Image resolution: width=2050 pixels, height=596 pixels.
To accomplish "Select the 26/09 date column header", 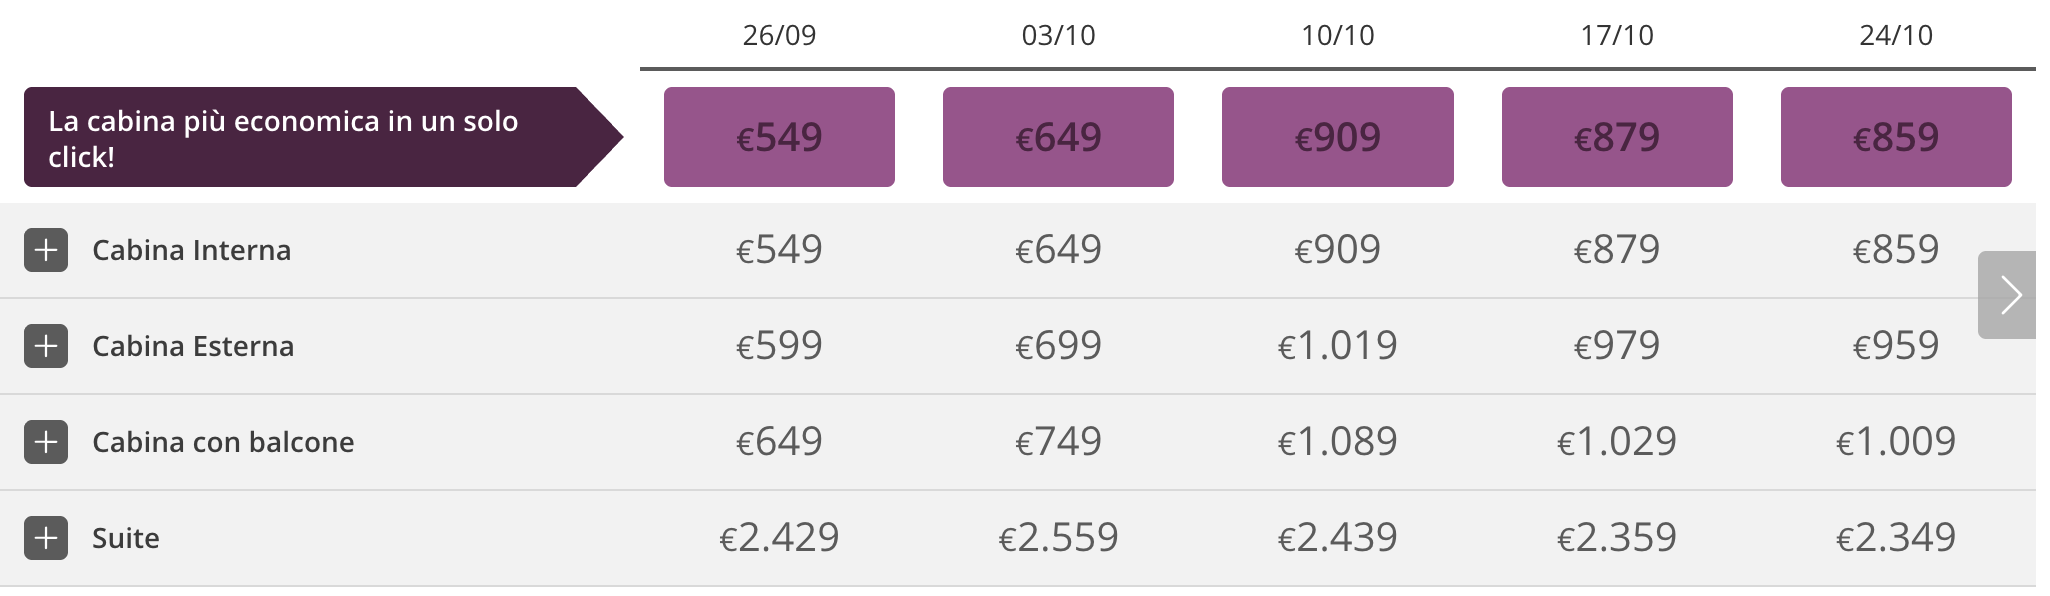I will click(x=779, y=36).
